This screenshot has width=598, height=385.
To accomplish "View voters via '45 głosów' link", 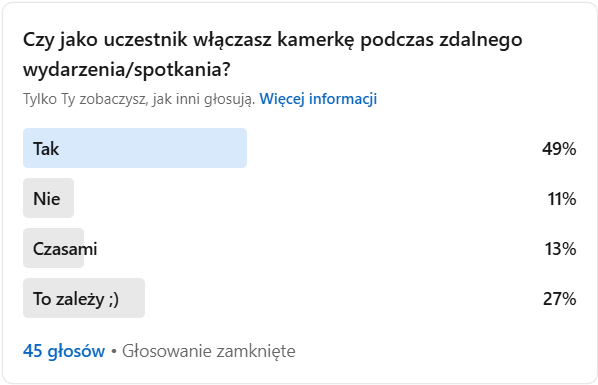I will (x=64, y=351).
